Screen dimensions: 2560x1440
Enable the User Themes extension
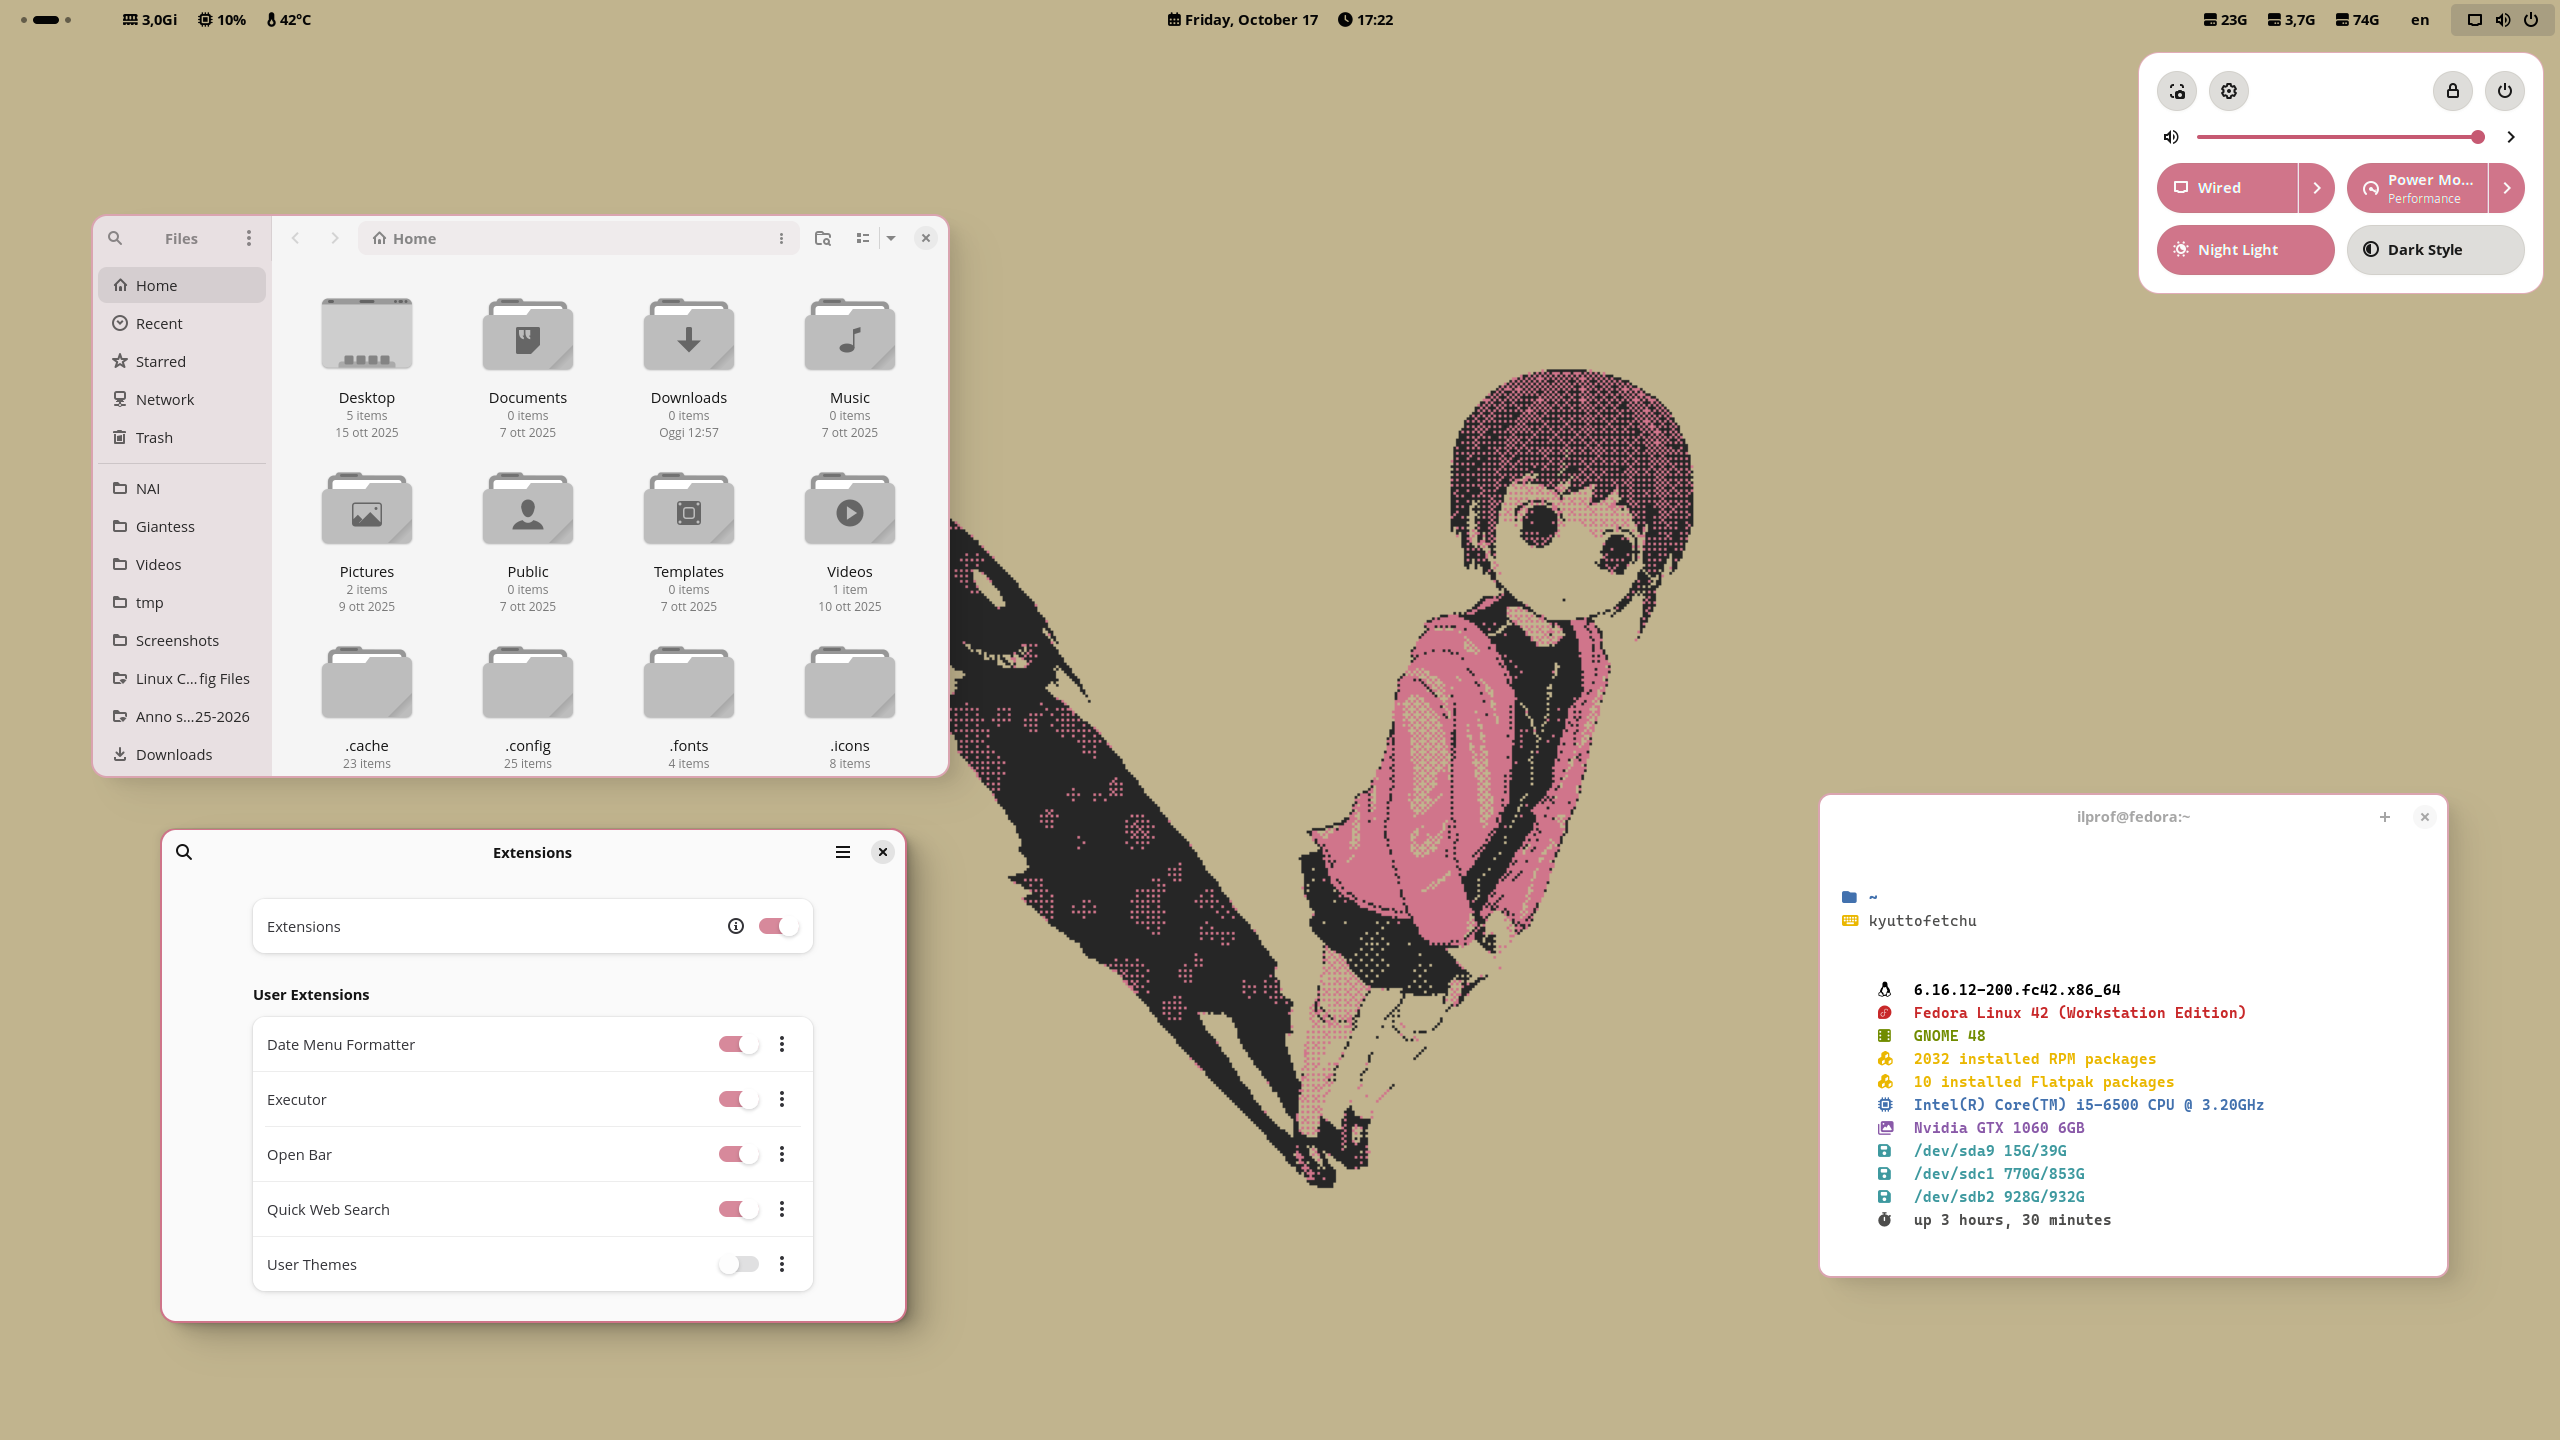coord(739,1264)
